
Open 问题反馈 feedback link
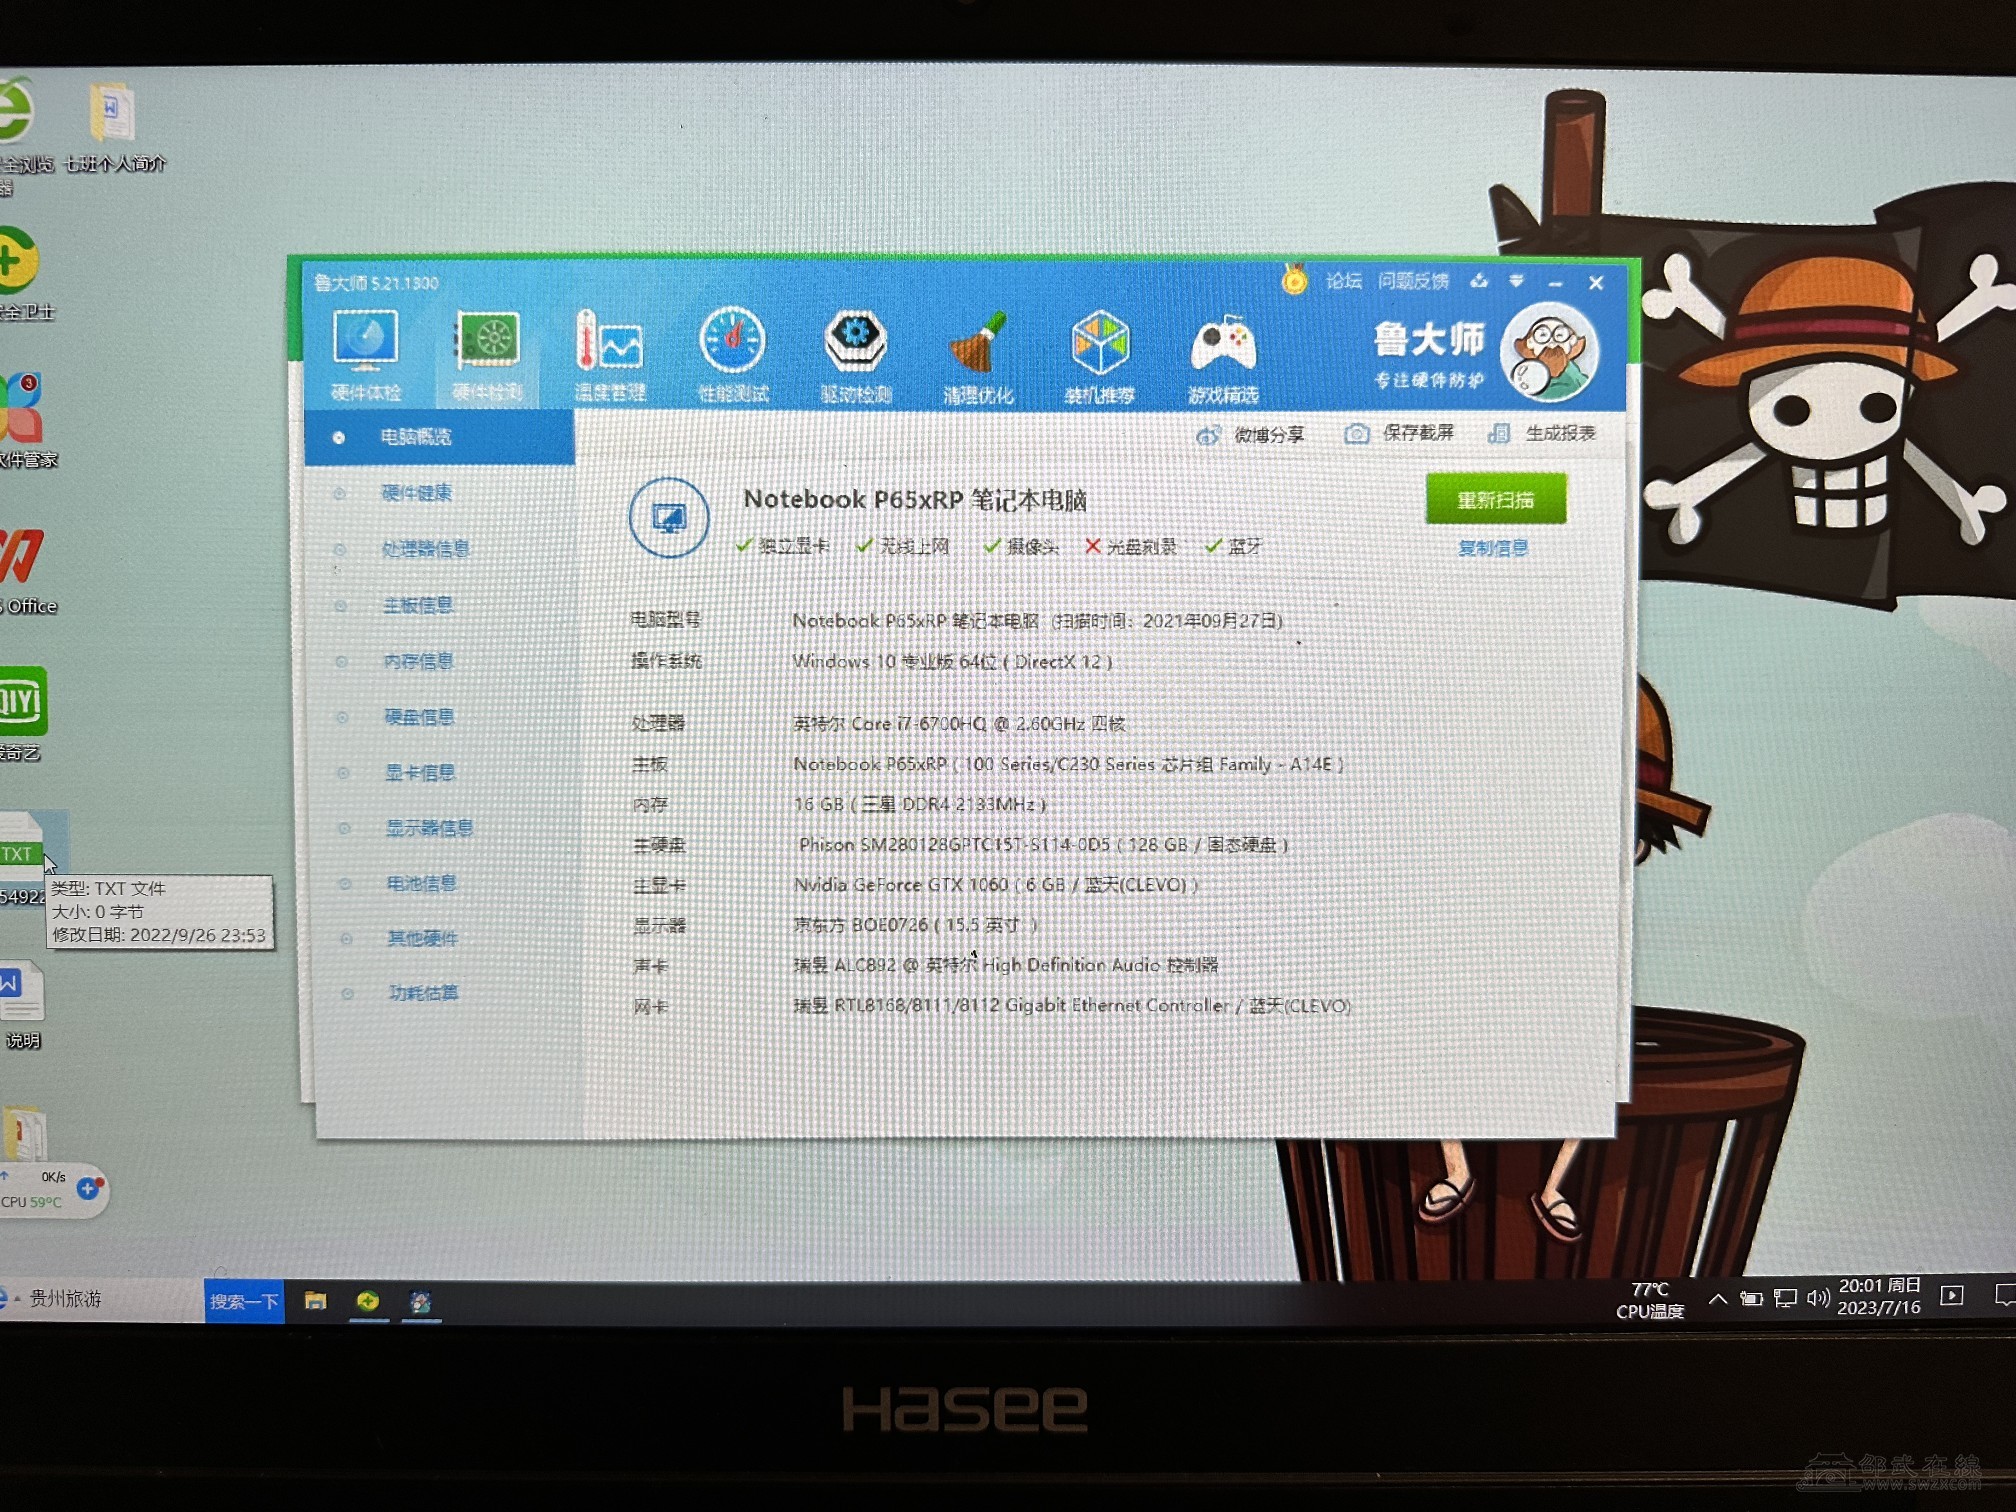tap(1412, 281)
